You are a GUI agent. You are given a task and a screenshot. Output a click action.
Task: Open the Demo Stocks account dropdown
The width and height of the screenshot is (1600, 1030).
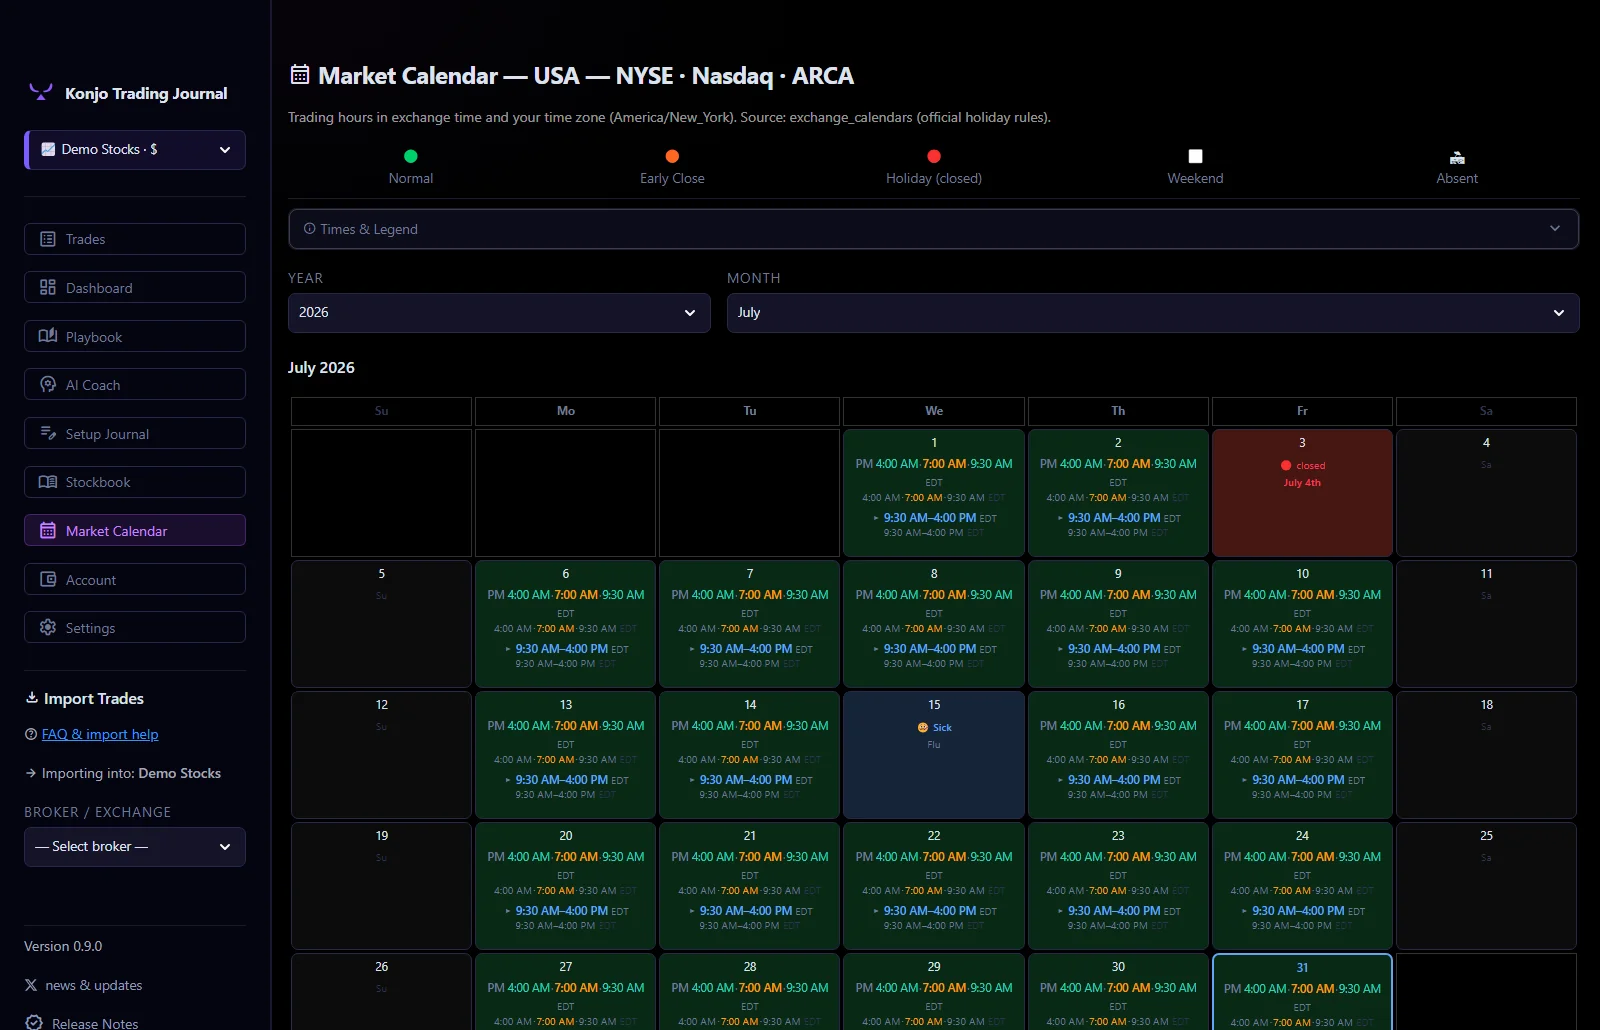[135, 150]
